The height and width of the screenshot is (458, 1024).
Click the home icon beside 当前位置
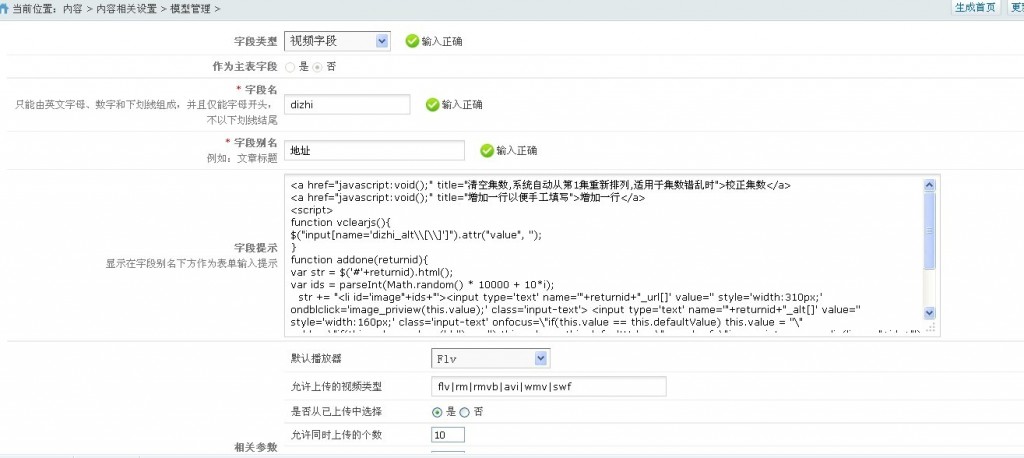click(x=5, y=8)
